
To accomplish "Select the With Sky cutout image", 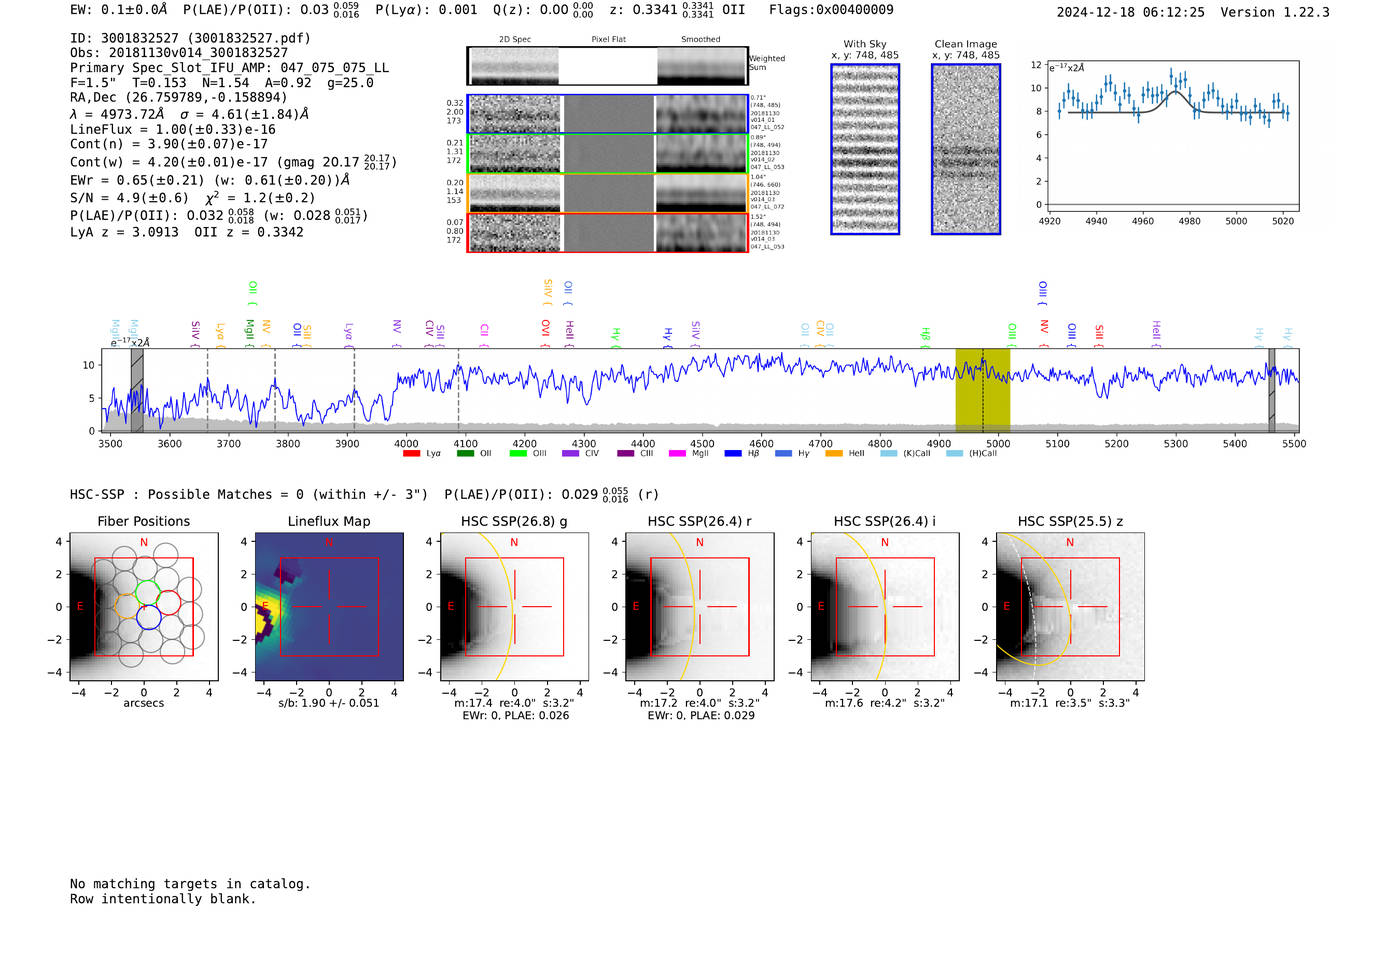I will [865, 149].
